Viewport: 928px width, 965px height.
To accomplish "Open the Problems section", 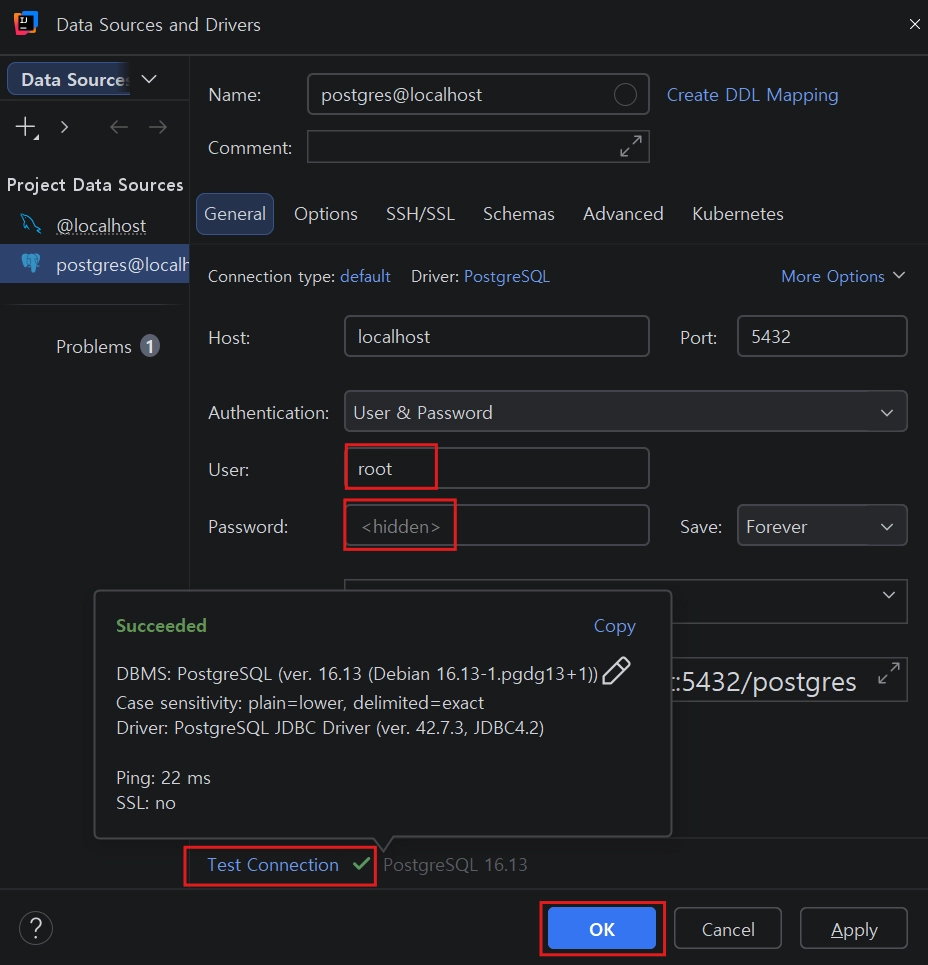I will pos(94,346).
